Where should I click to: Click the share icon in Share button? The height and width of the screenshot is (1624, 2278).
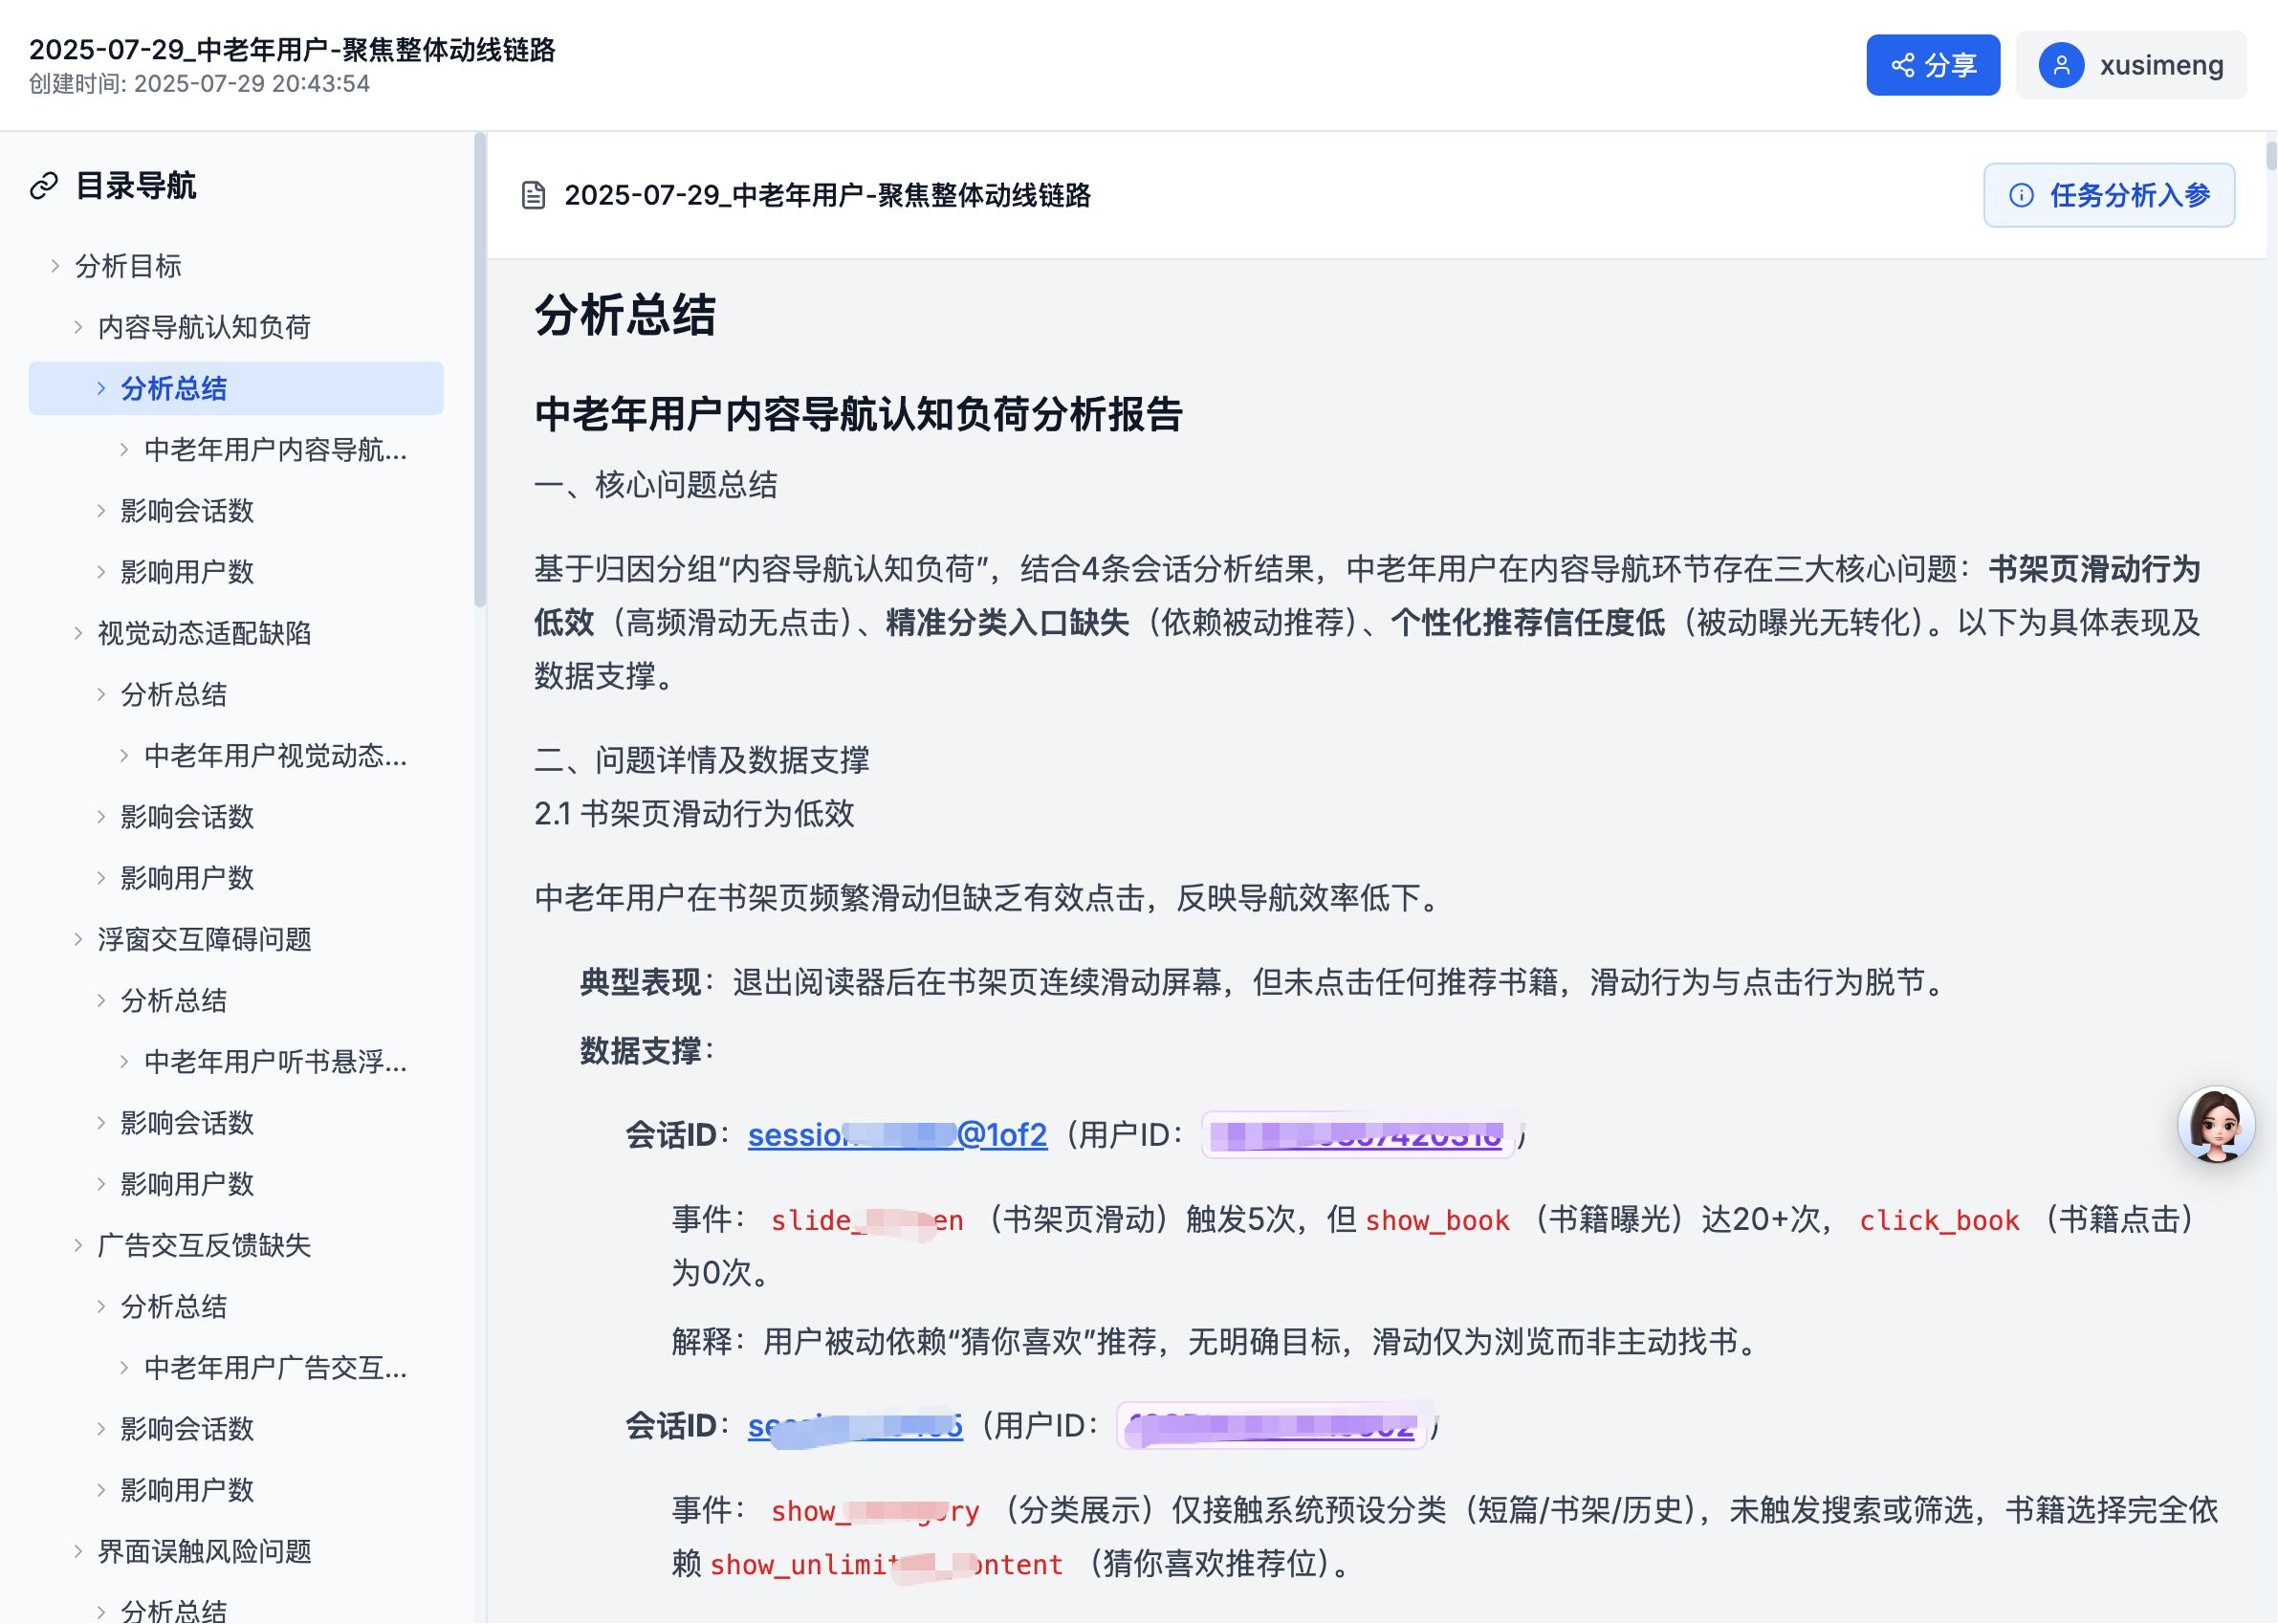[1903, 66]
